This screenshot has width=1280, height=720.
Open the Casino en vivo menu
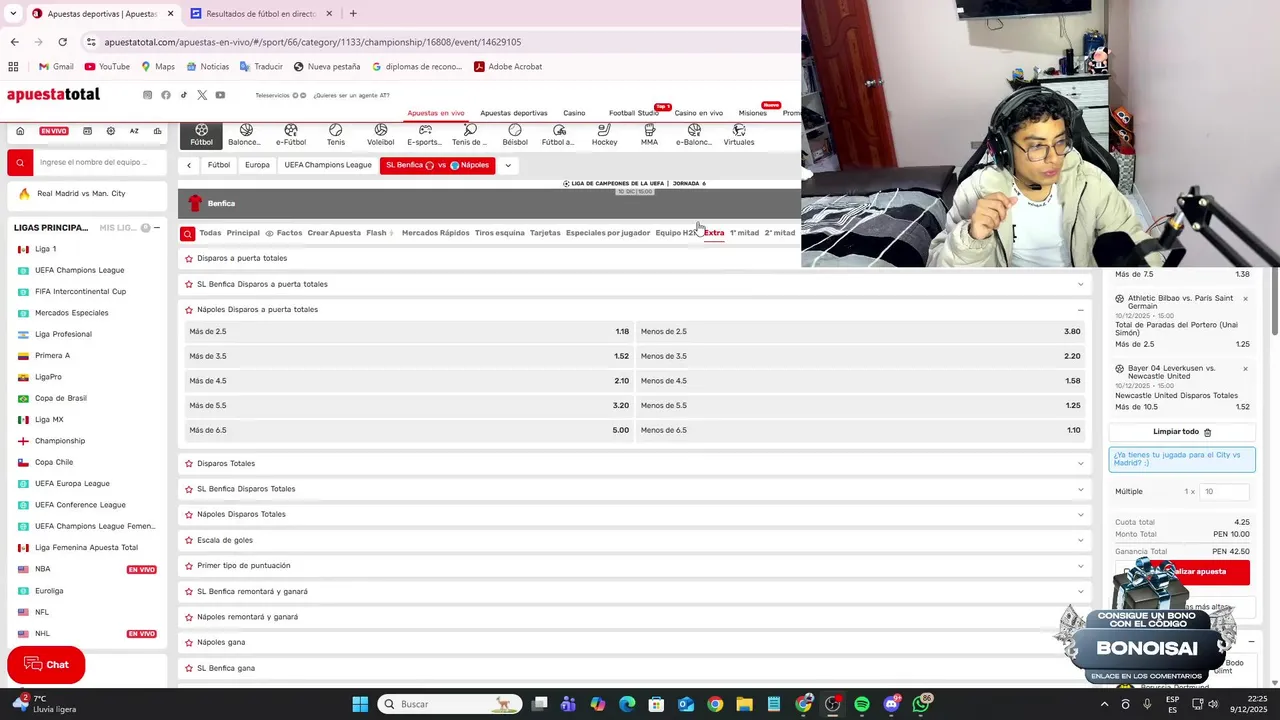[x=698, y=113]
